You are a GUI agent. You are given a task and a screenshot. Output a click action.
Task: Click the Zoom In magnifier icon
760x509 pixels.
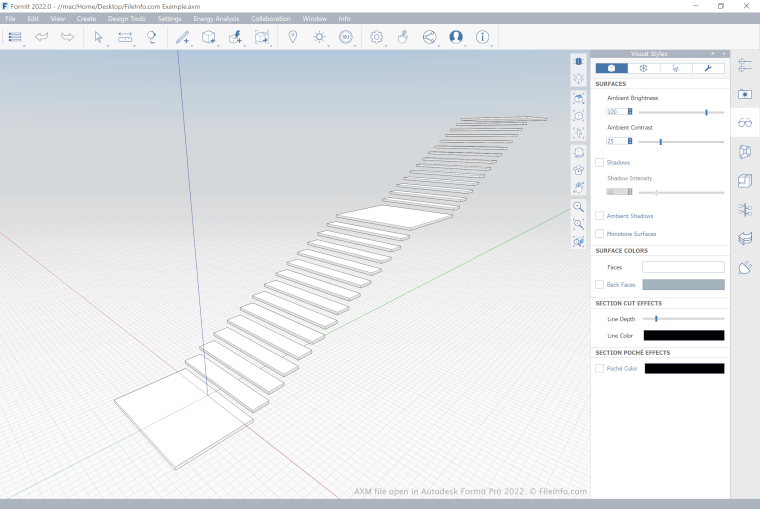pyautogui.click(x=578, y=207)
